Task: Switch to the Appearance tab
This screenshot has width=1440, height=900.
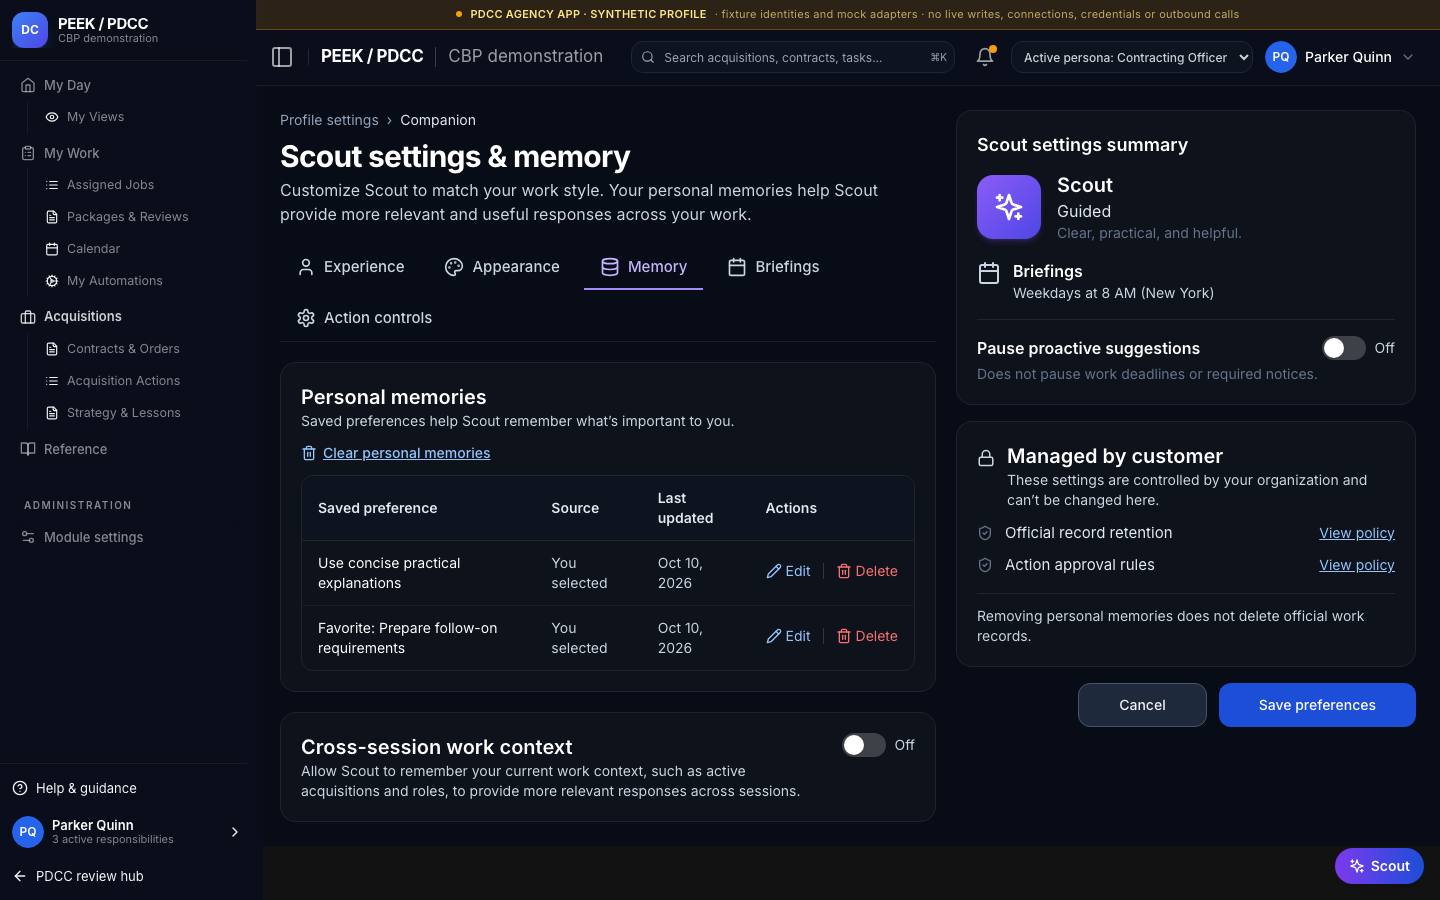Action: (x=502, y=267)
